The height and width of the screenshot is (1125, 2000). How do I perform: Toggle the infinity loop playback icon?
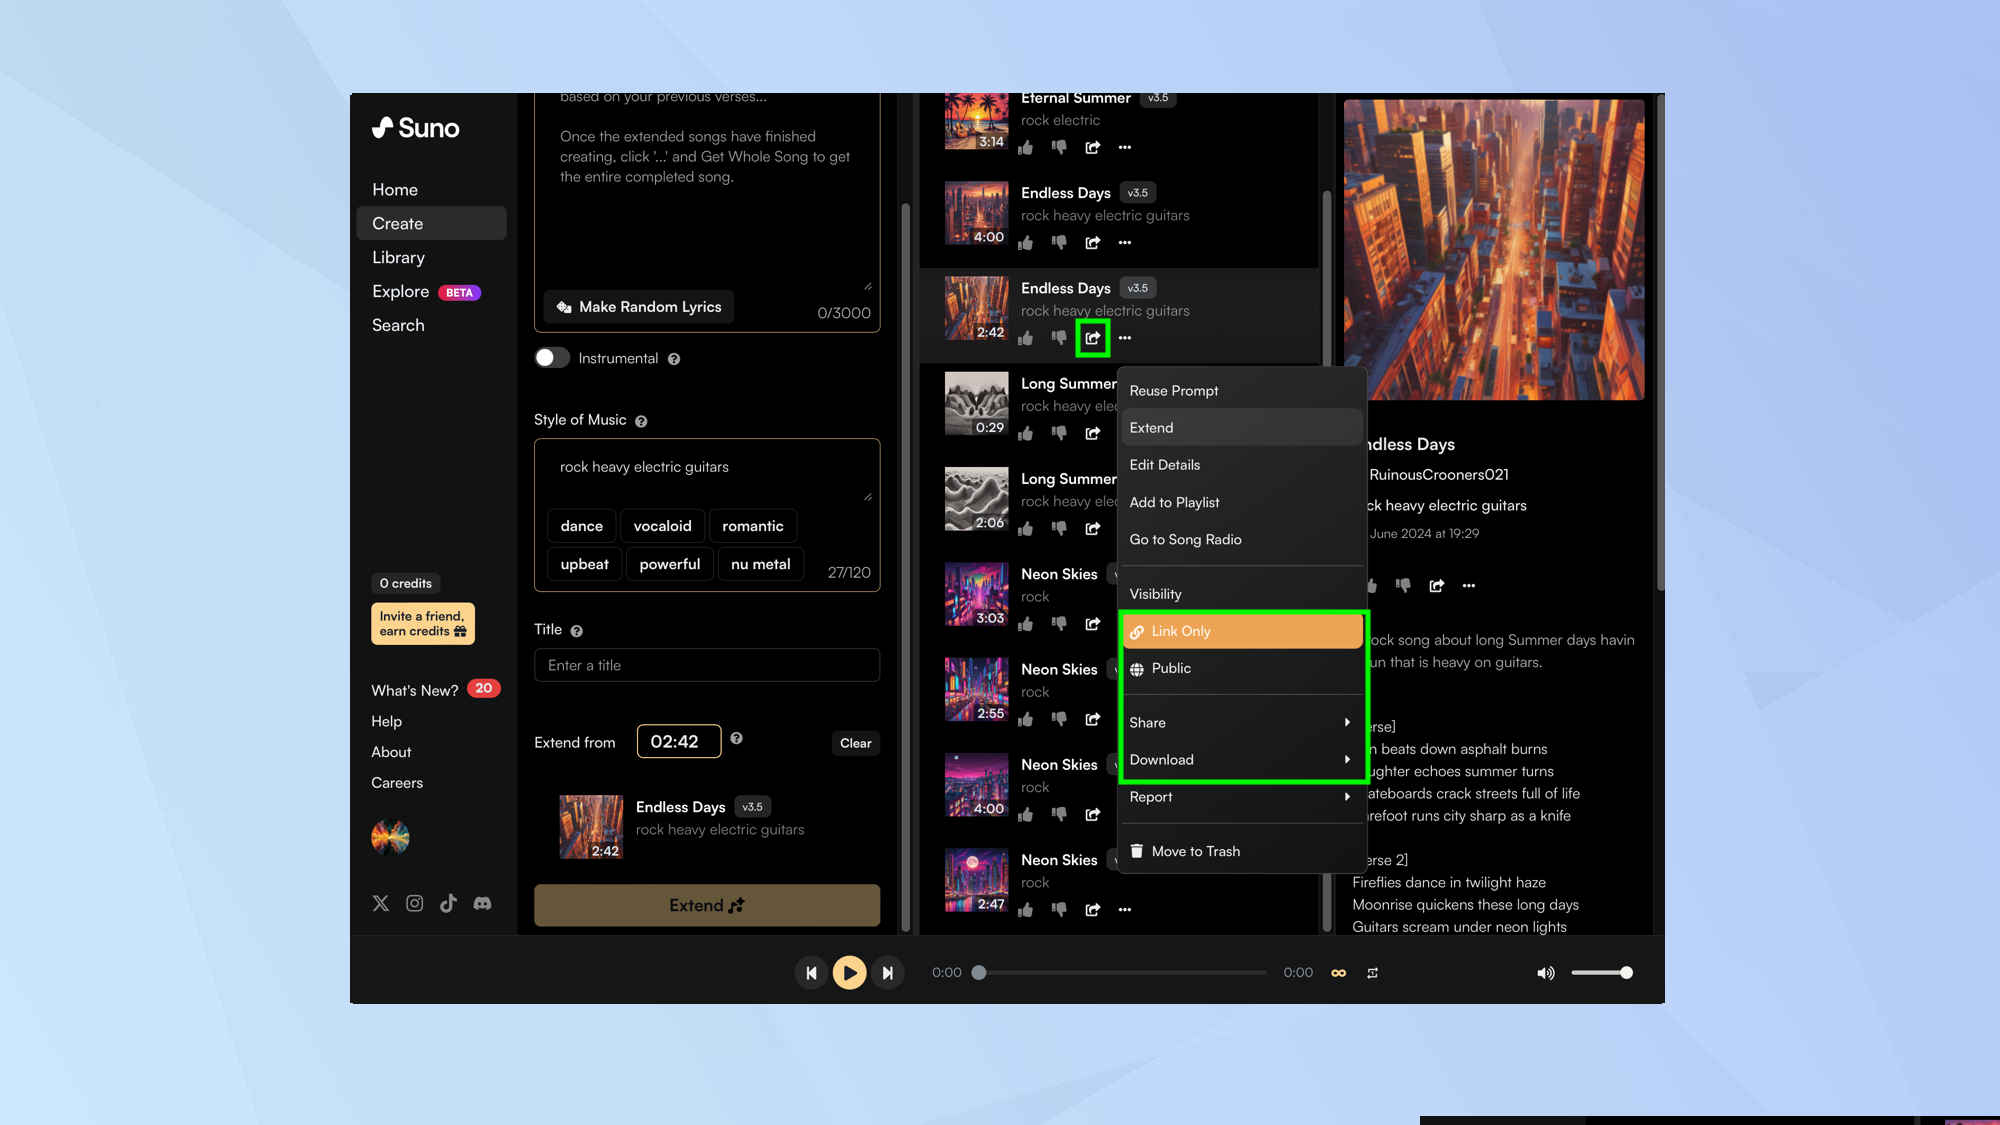point(1338,973)
